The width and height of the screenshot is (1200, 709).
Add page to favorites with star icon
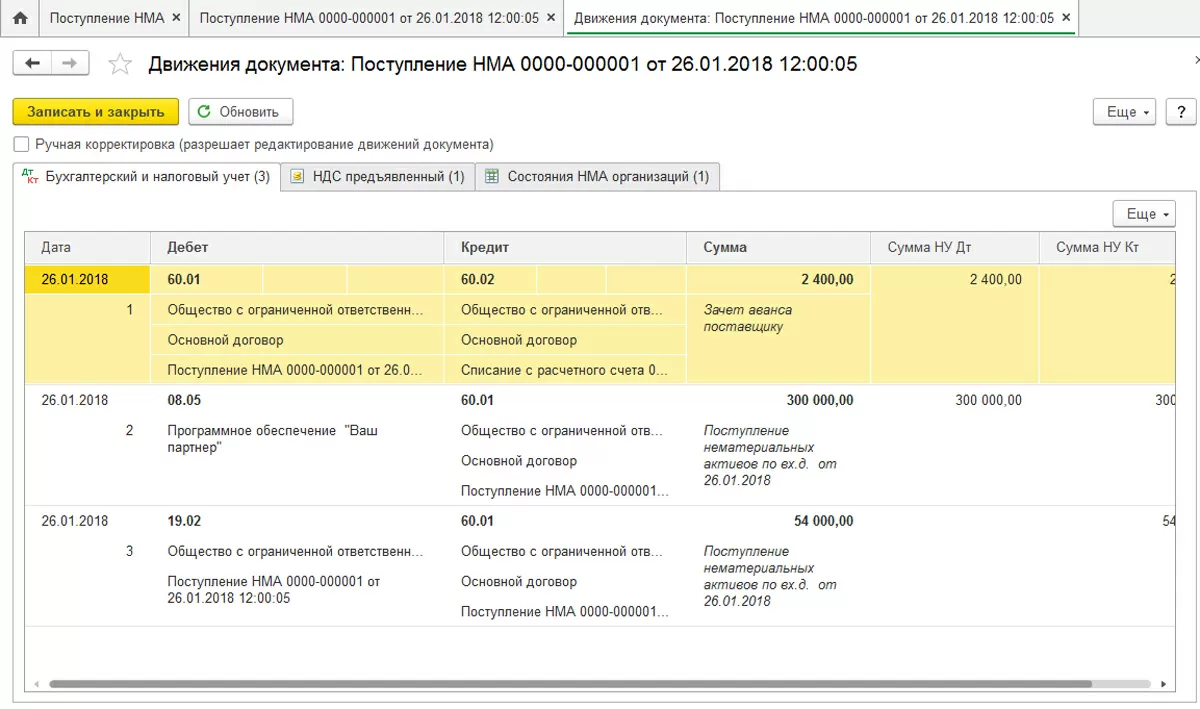pyautogui.click(x=120, y=64)
